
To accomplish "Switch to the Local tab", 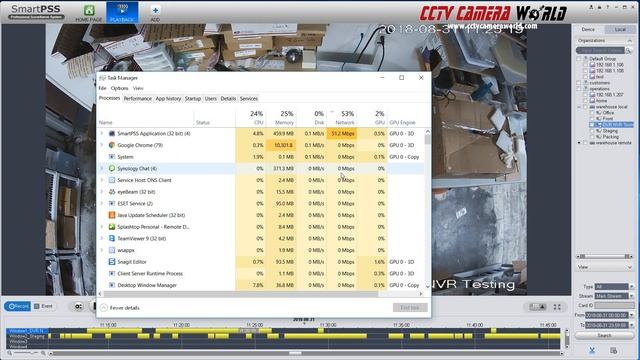I will click(620, 29).
